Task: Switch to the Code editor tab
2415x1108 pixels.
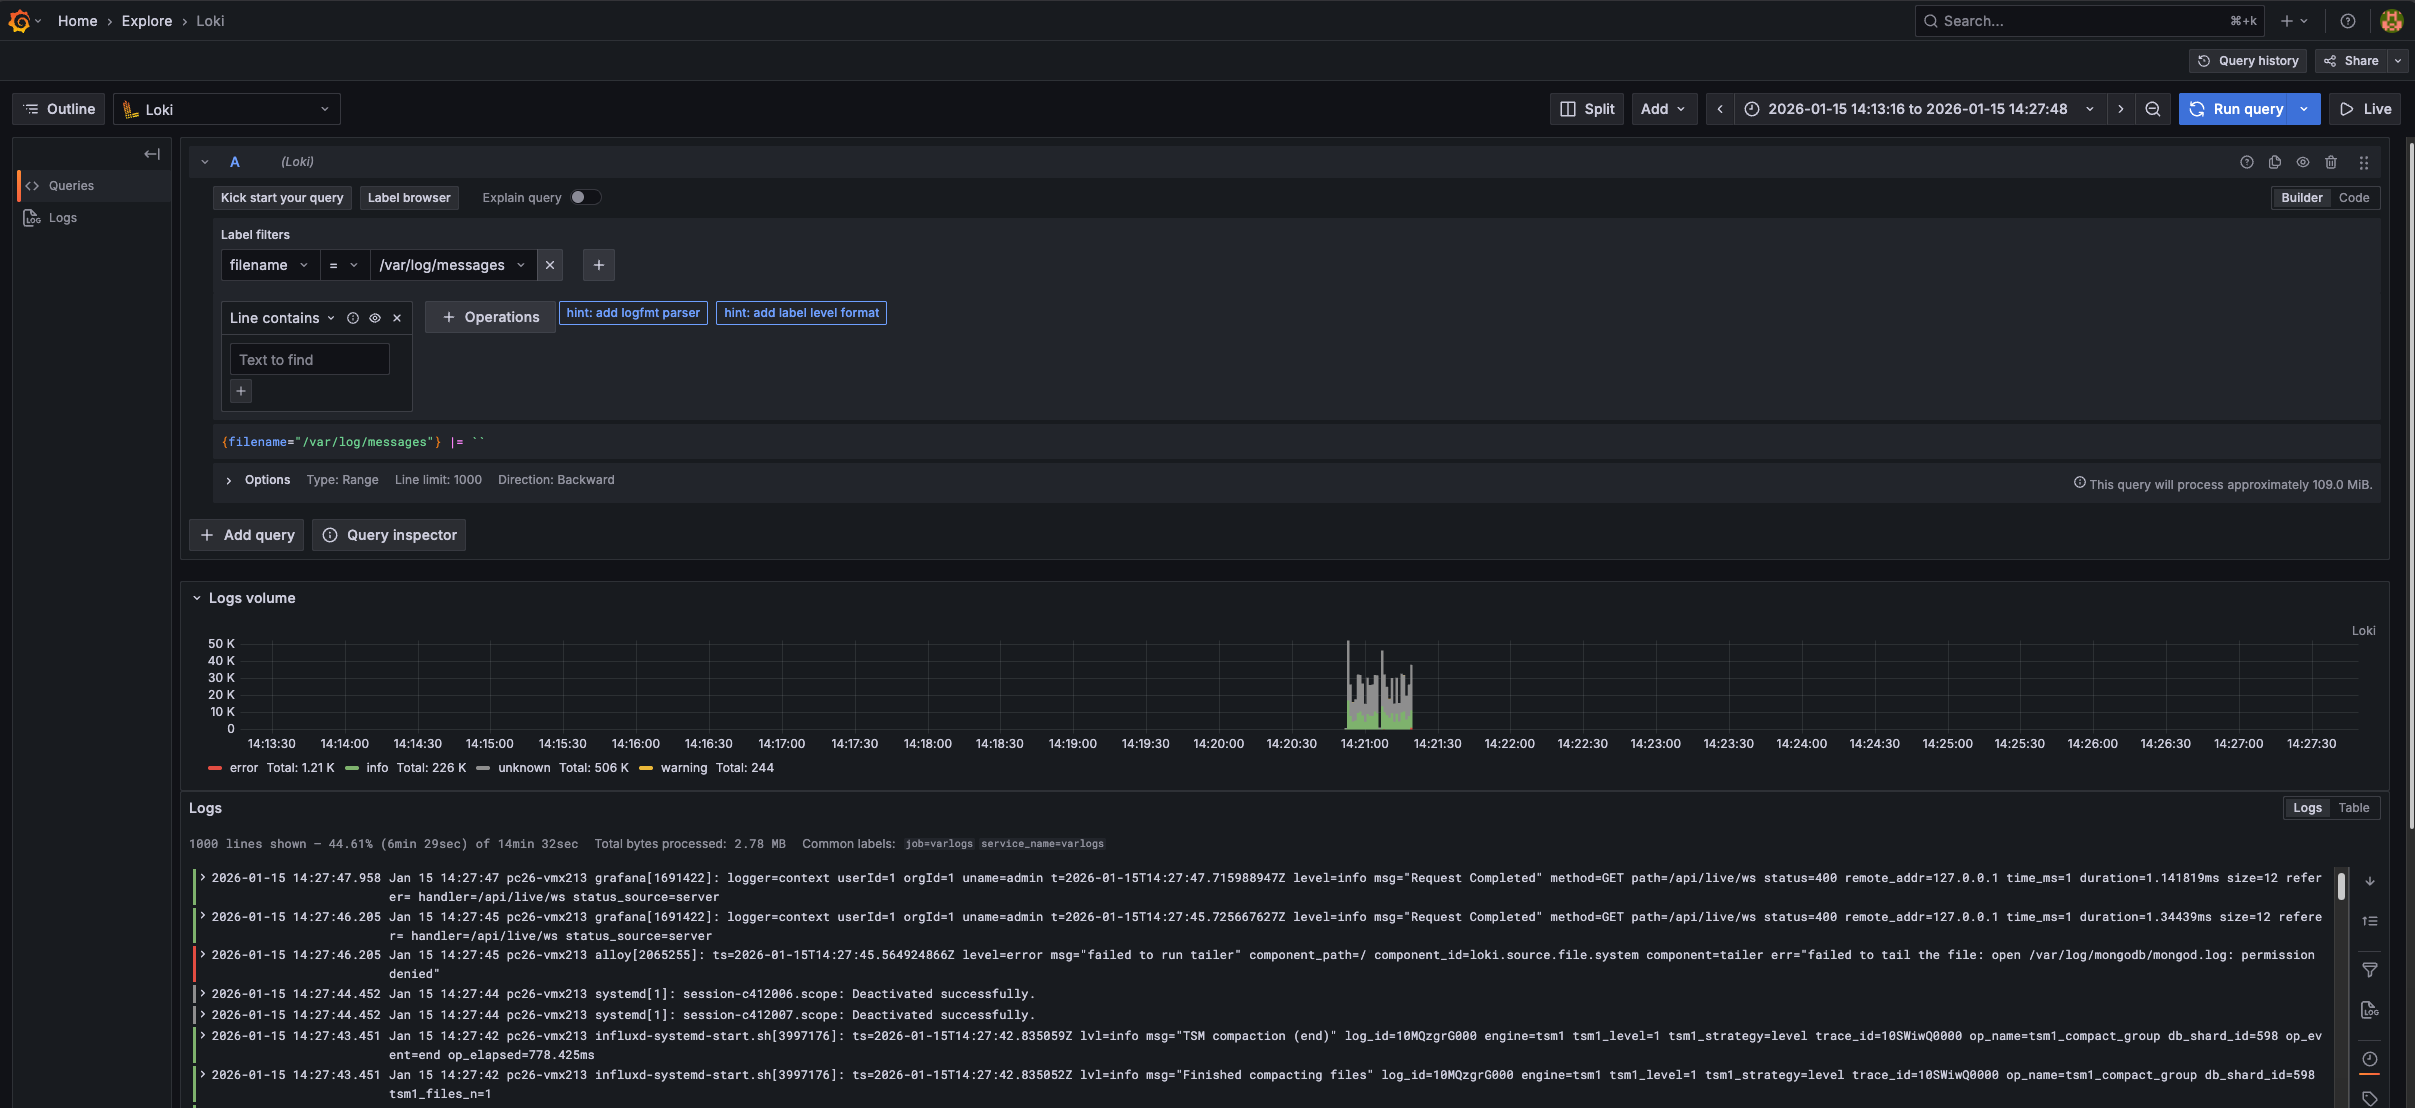Action: [2354, 198]
